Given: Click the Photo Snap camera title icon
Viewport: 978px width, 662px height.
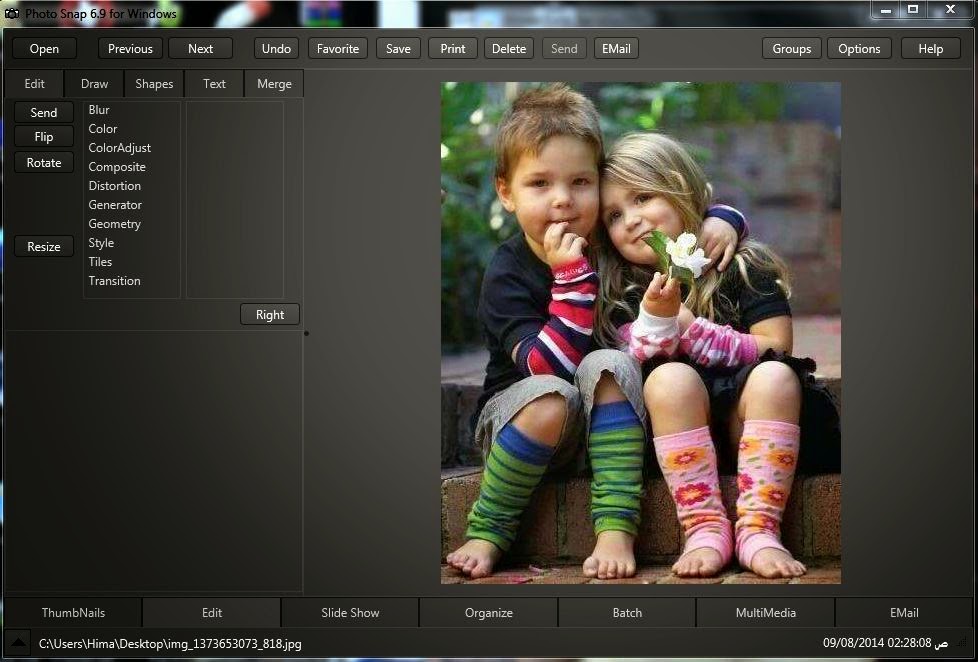Looking at the screenshot, I should (x=11, y=13).
